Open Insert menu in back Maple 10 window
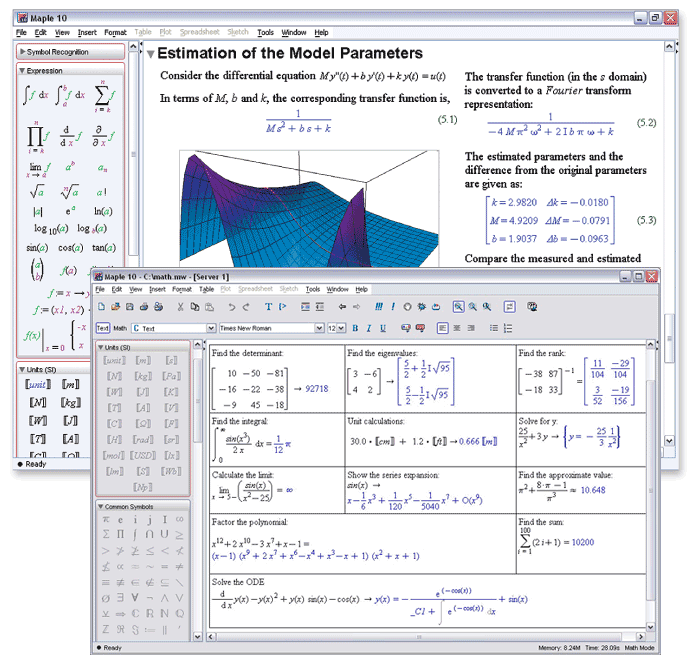This screenshot has width=700, height=671. [x=87, y=32]
